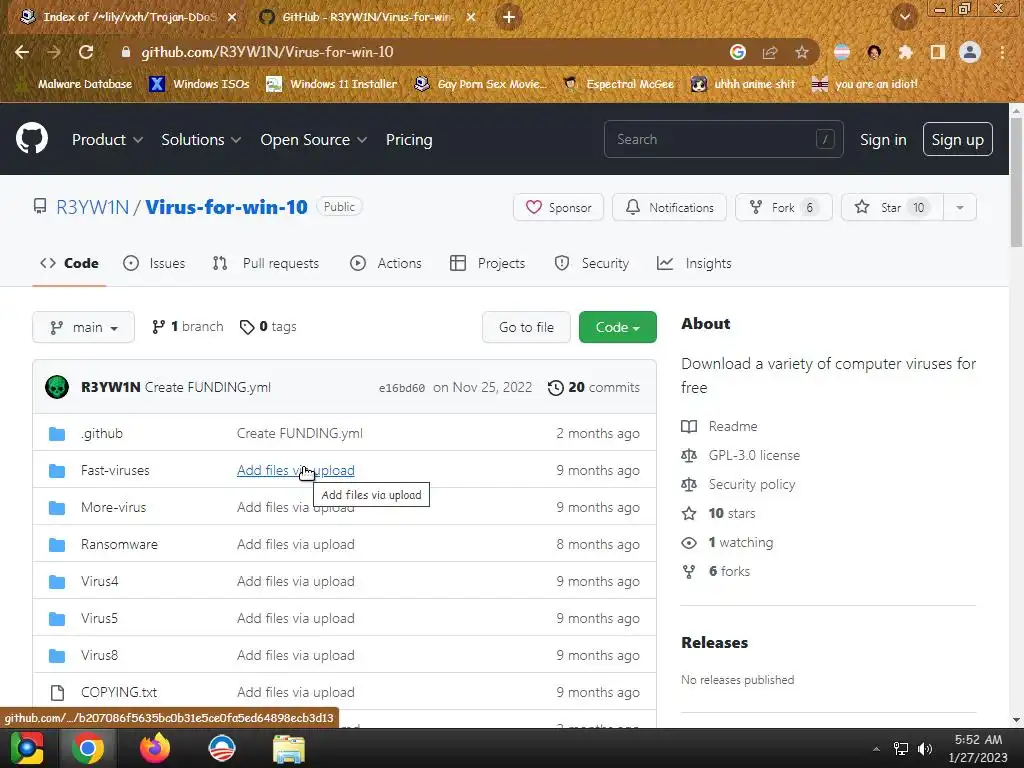
Task: Switch to the Pull requests tab
Action: pyautogui.click(x=266, y=263)
